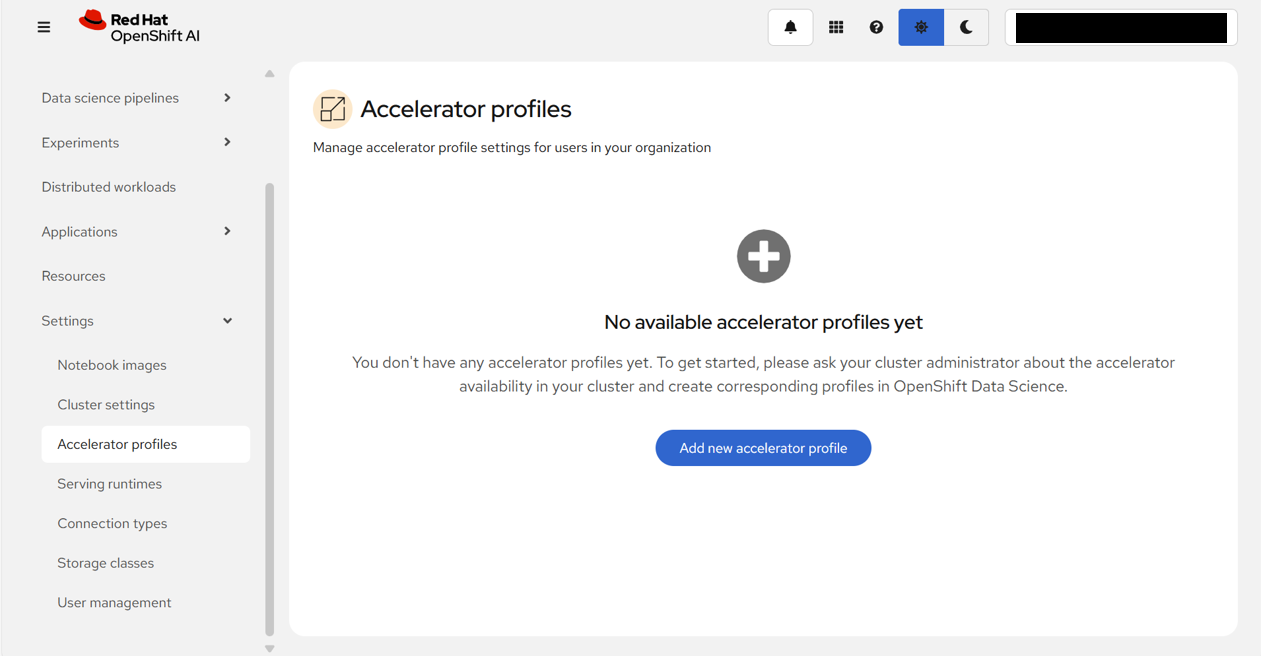Open the notifications bell
The width and height of the screenshot is (1261, 656).
click(x=790, y=27)
